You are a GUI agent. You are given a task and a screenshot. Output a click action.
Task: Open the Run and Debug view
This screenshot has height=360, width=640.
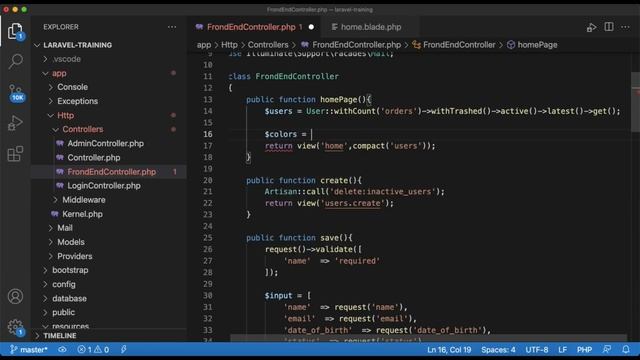coord(16,123)
